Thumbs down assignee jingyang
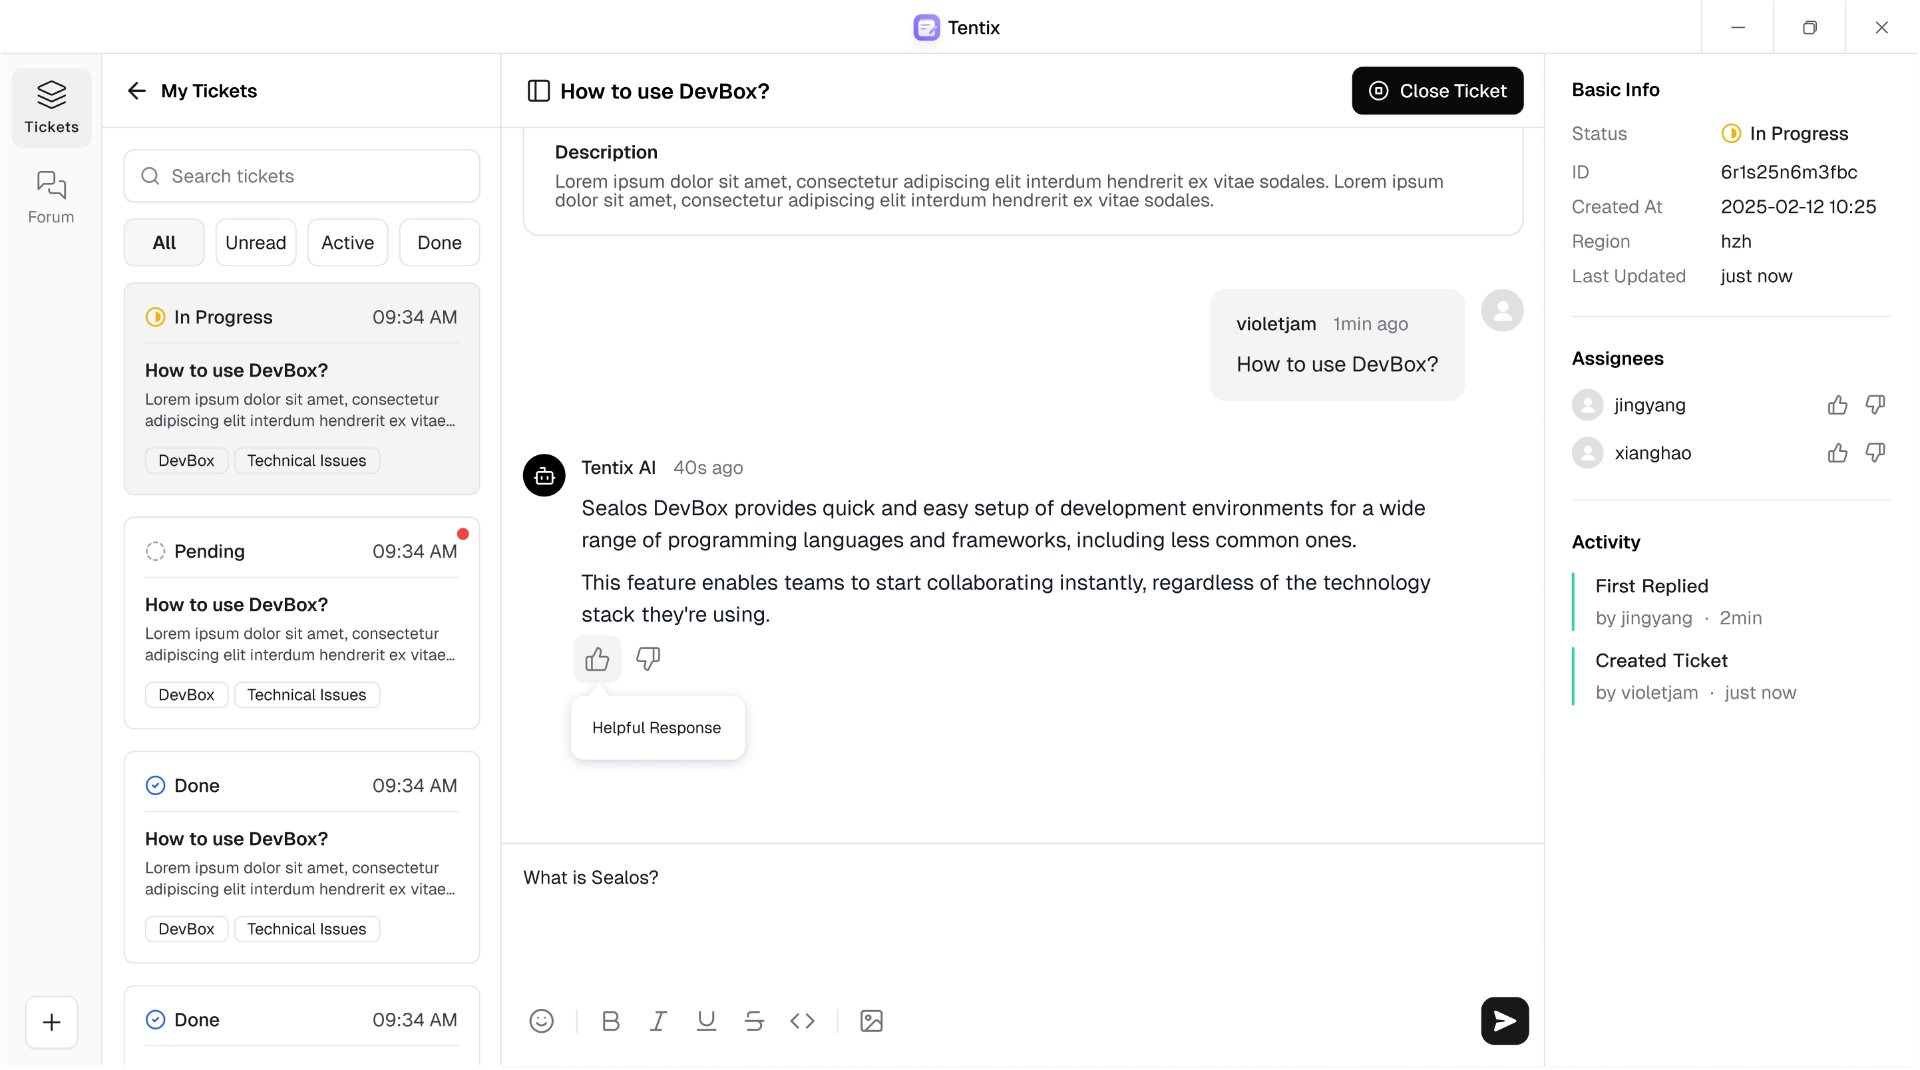This screenshot has width=1920, height=1070. [x=1875, y=405]
